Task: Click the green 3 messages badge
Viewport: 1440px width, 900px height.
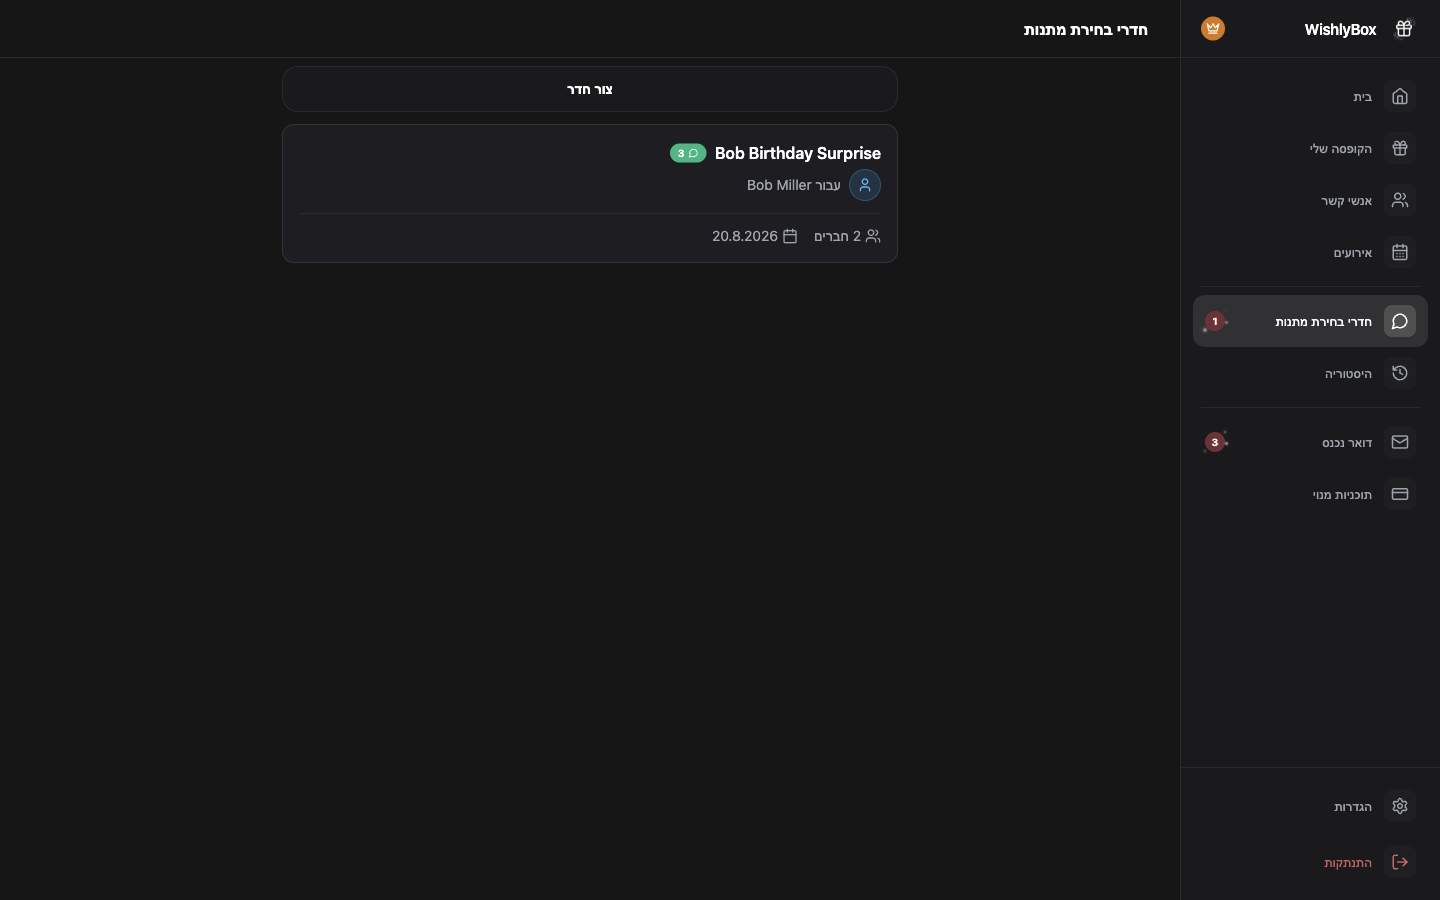Action: click(x=688, y=153)
